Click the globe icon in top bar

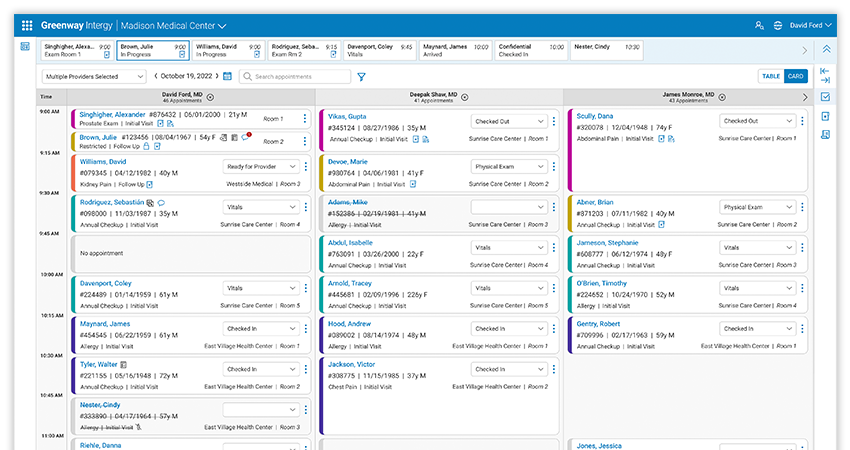pos(778,25)
